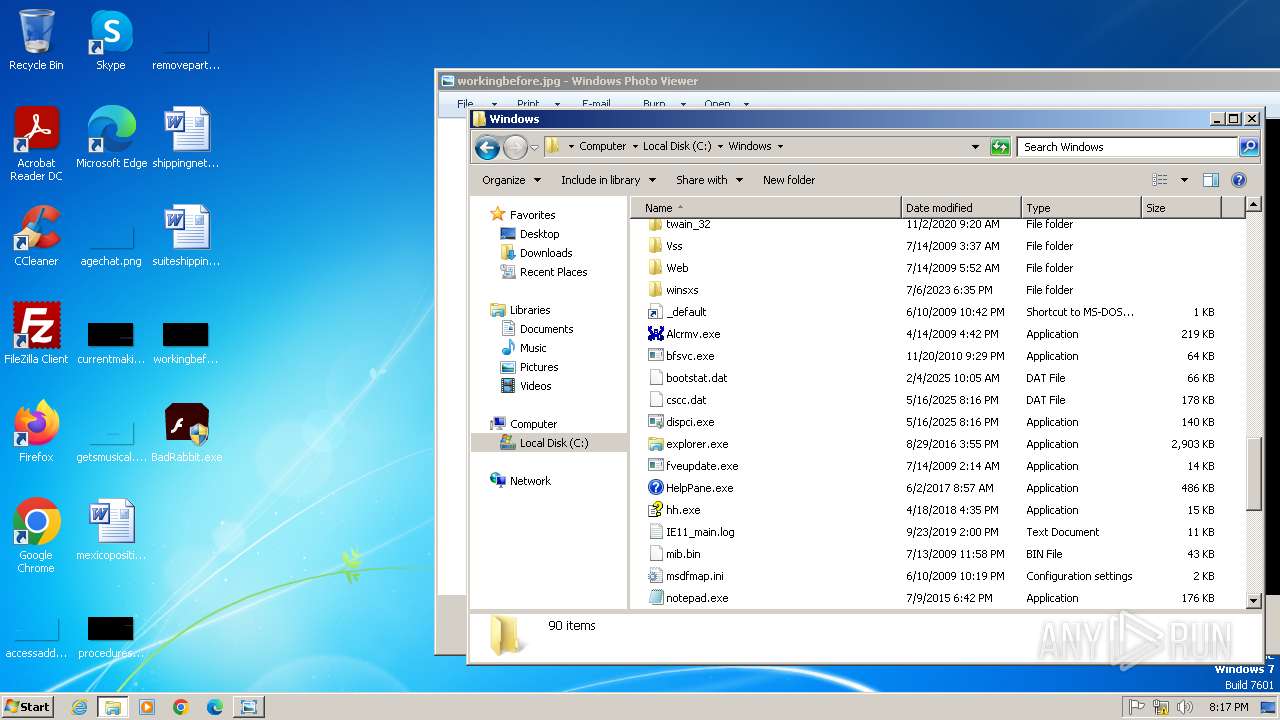
Task: Open the change view options arrow
Action: (1184, 180)
